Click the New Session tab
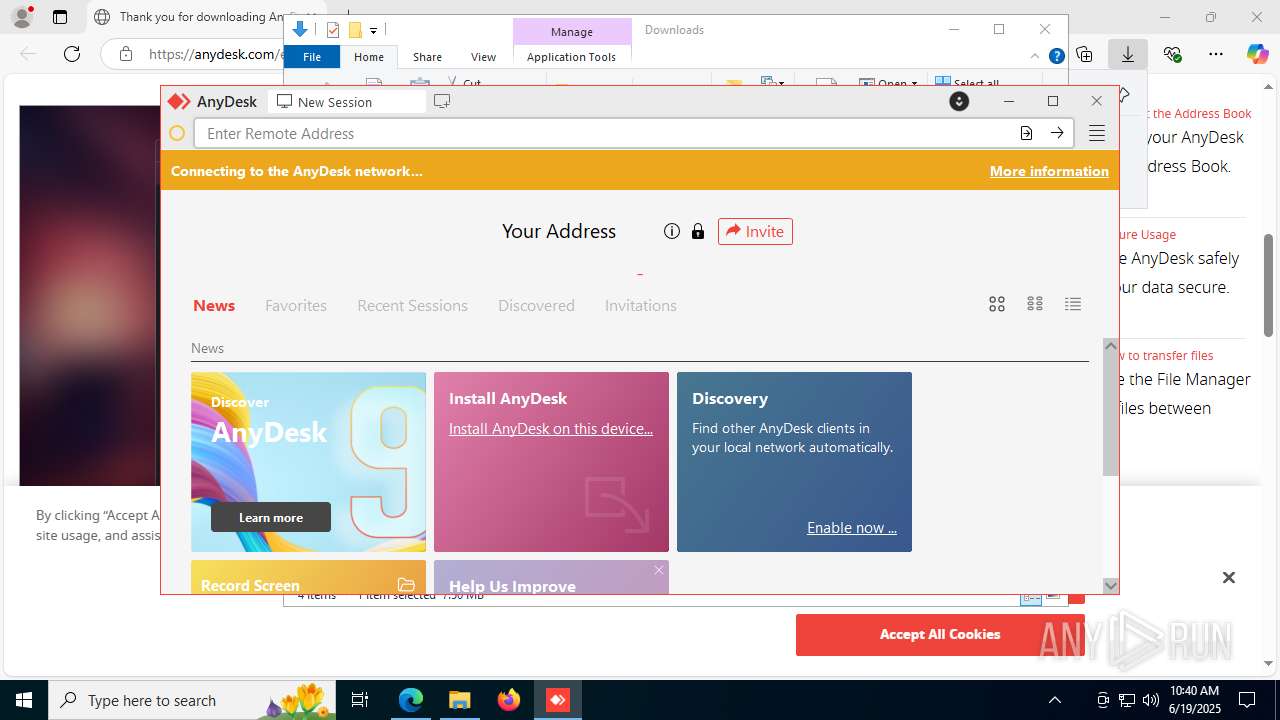The image size is (1280, 720). point(347,101)
